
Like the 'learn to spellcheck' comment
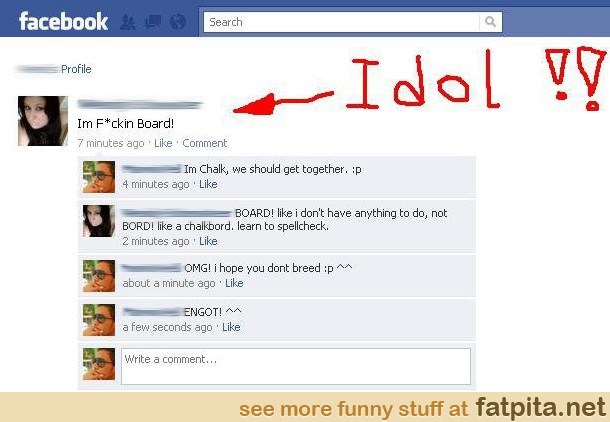(x=208, y=241)
